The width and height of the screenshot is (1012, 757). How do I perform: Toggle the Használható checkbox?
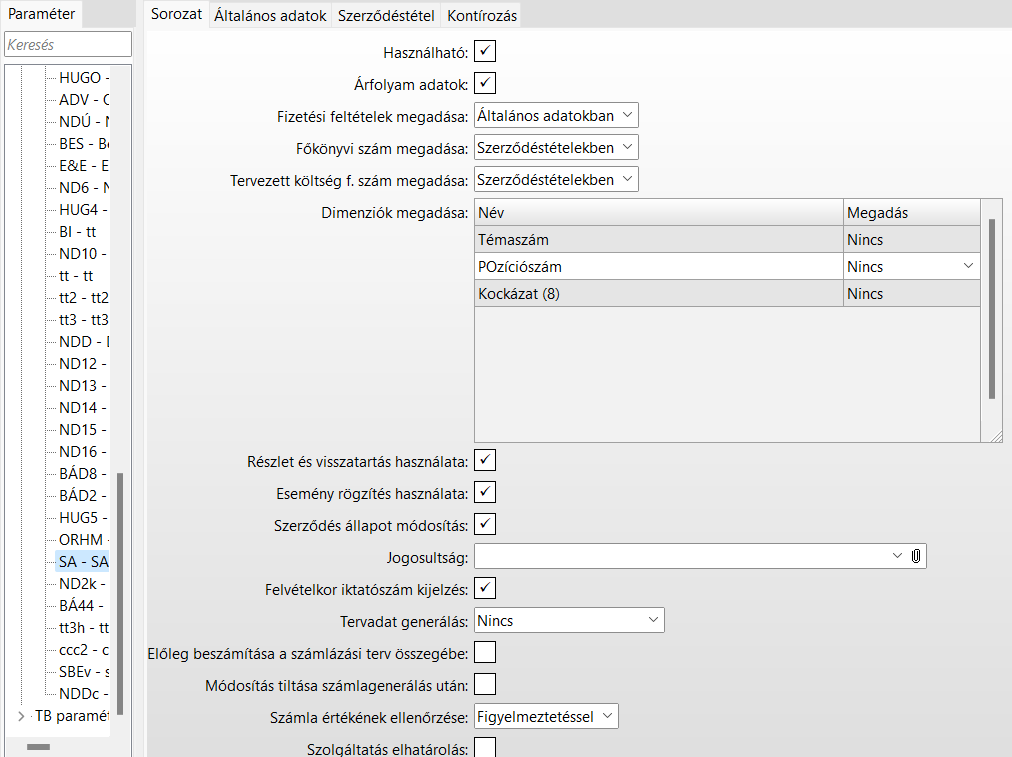(x=485, y=52)
